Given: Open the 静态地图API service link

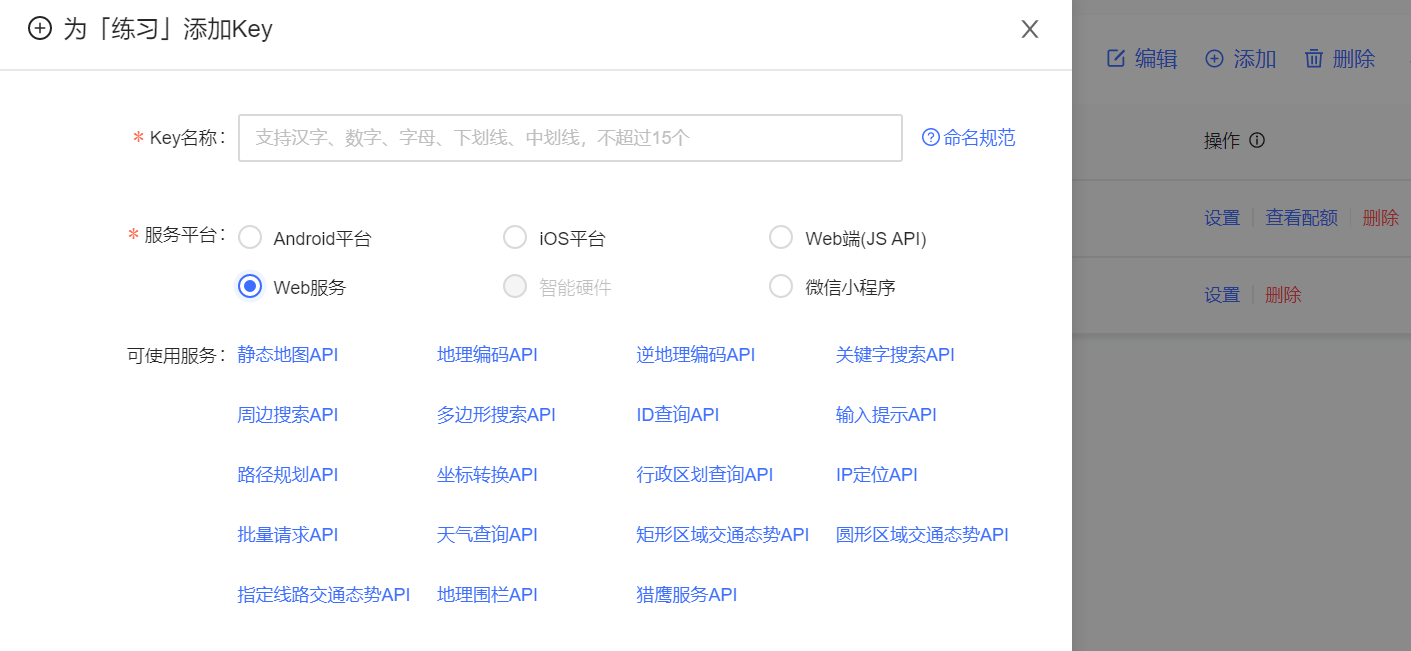Looking at the screenshot, I should (x=287, y=354).
